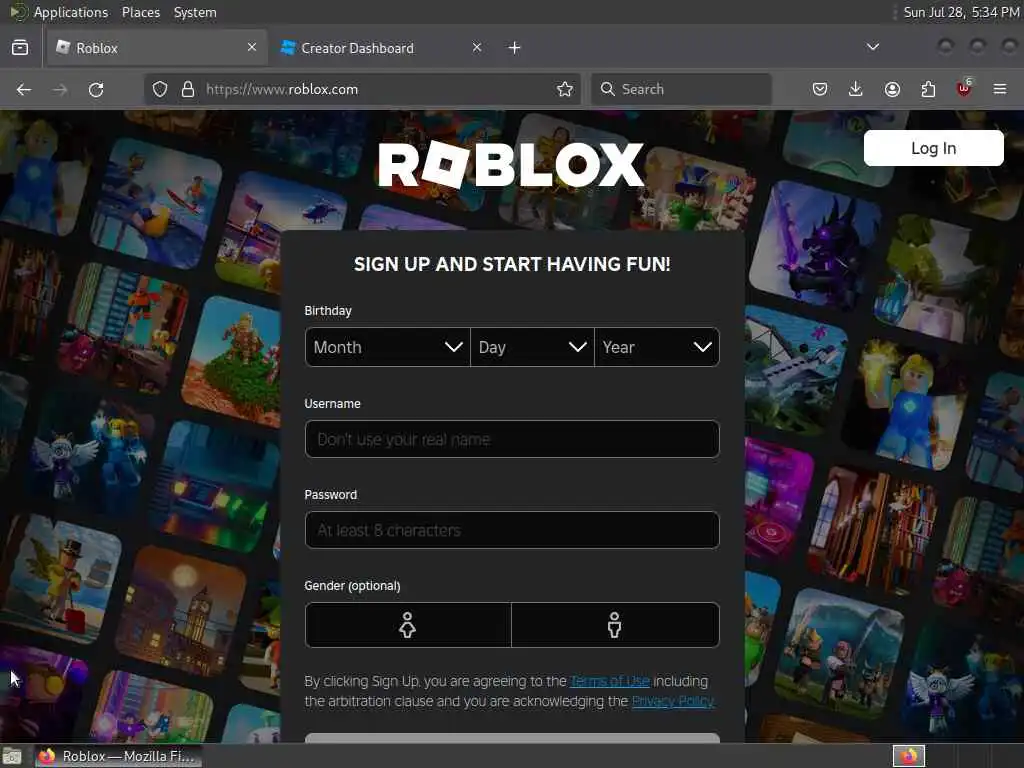
Task: Open the System menu
Action: 195,12
